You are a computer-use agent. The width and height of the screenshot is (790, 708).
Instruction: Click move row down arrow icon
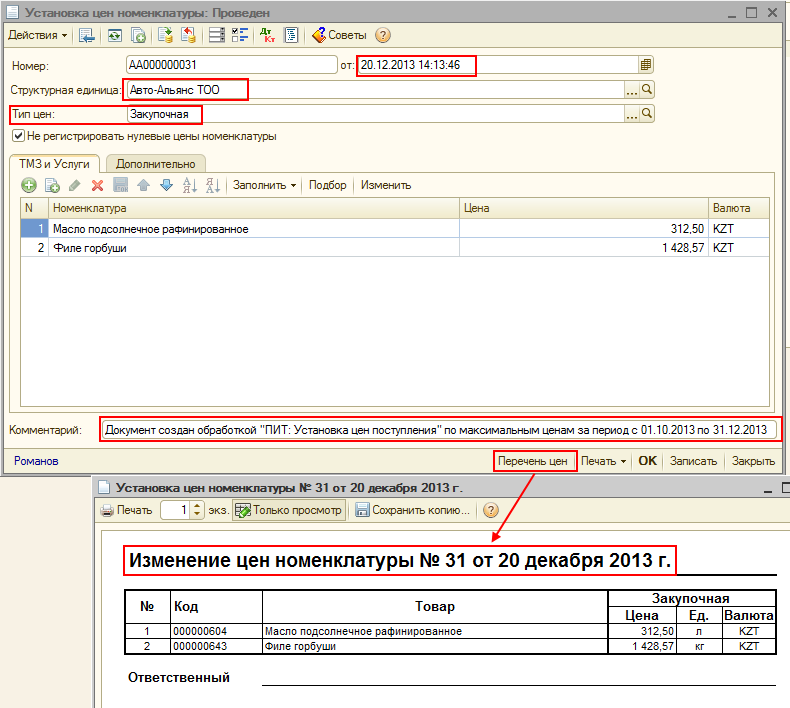pyautogui.click(x=166, y=185)
